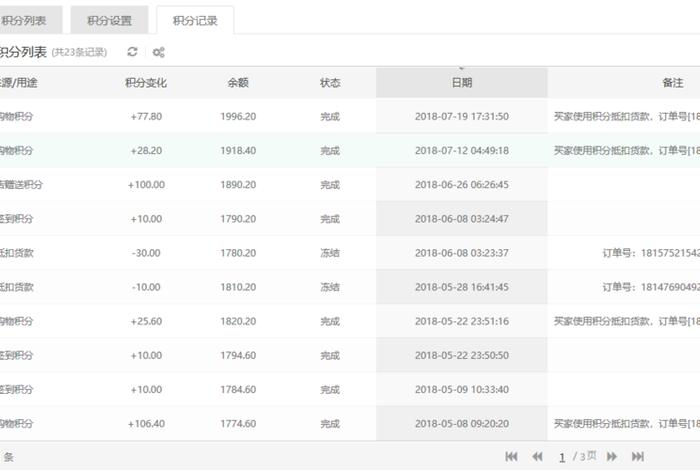The height and width of the screenshot is (470, 700).
Task: Click the 余额 column header
Action: [x=238, y=83]
